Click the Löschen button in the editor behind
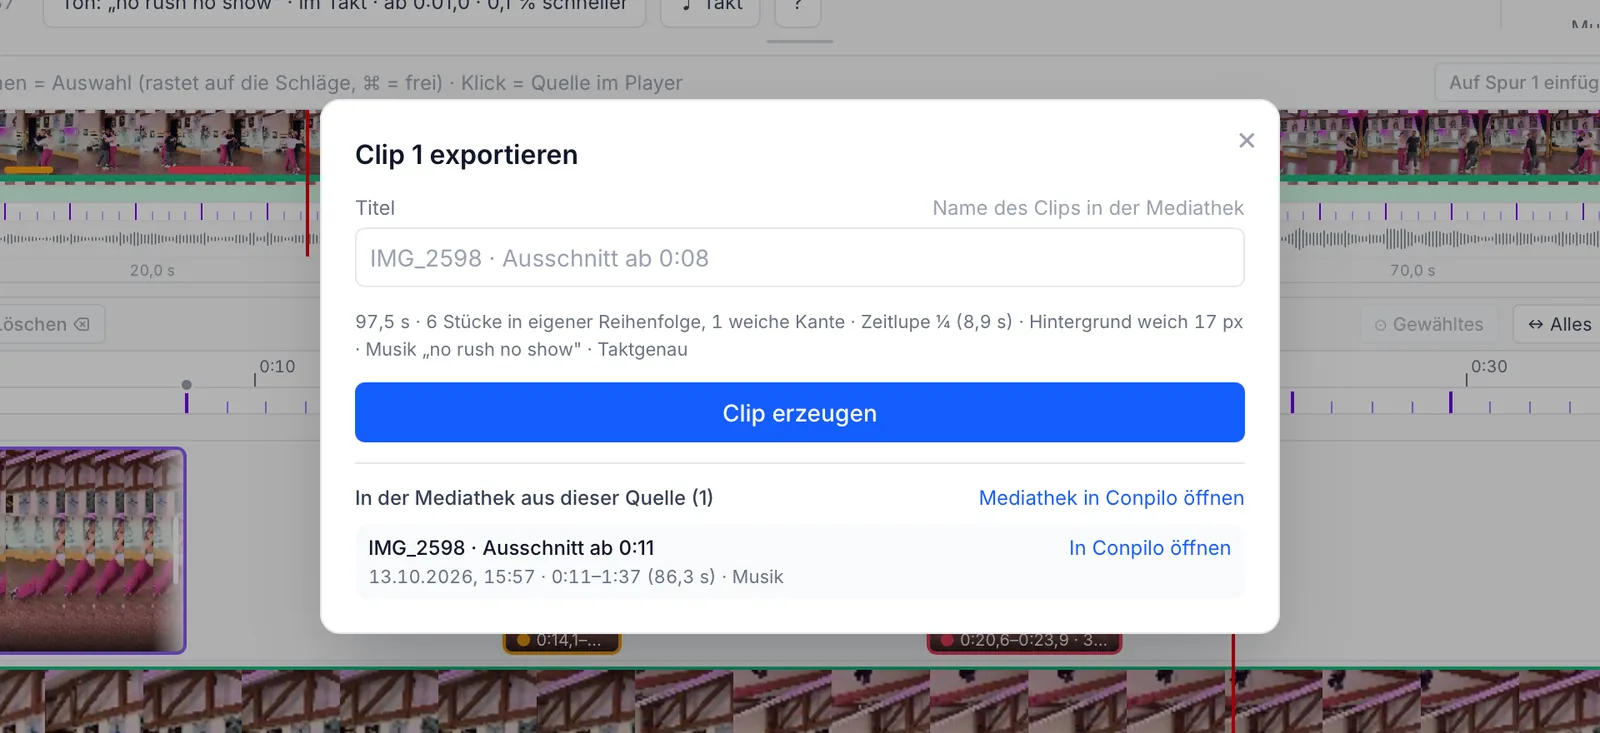1600x733 pixels. [50, 324]
